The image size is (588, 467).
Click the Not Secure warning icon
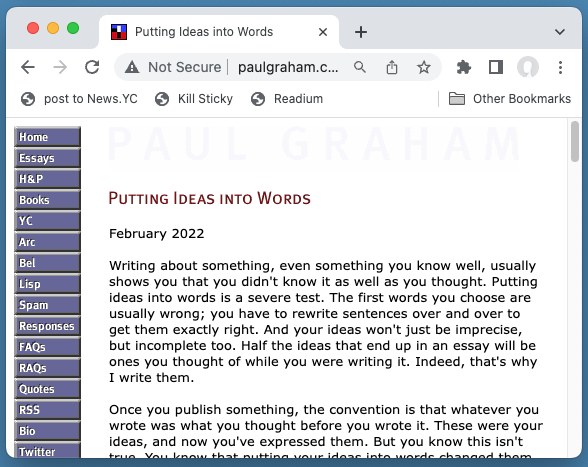(132, 68)
